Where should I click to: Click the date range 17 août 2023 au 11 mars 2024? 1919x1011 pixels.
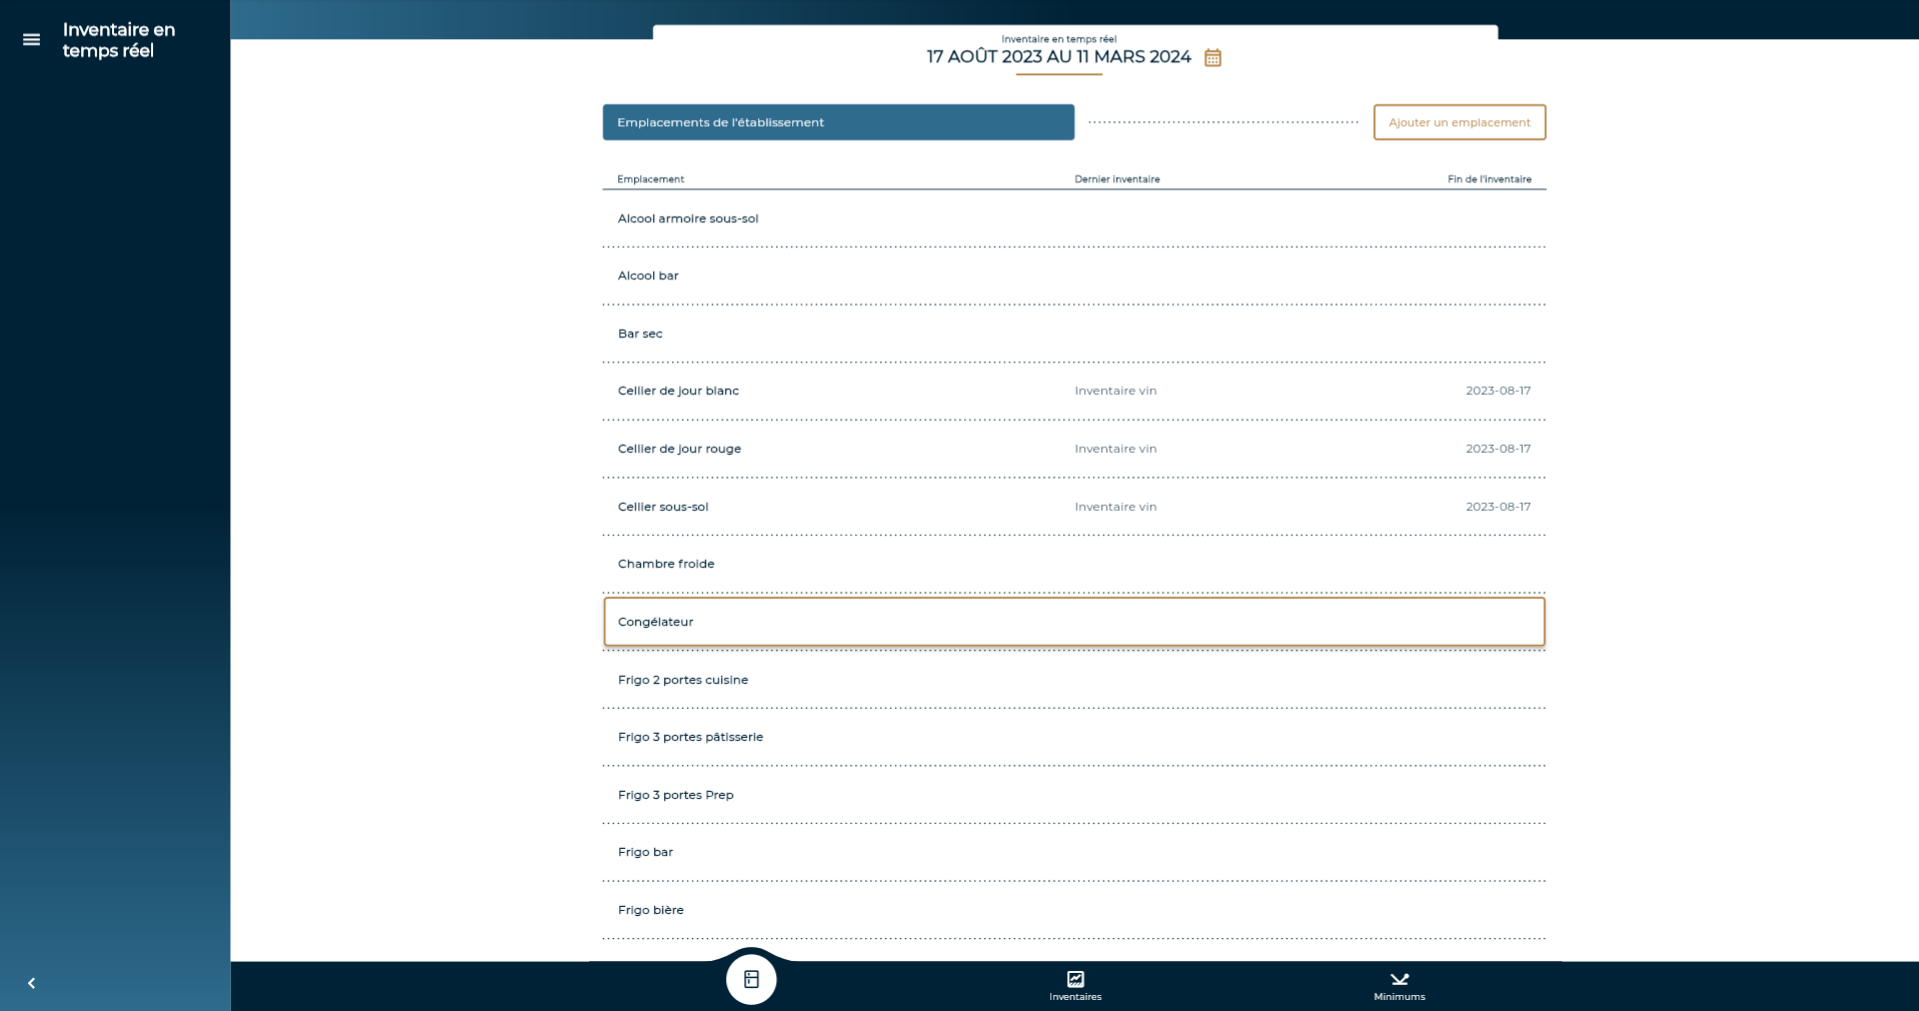(x=1058, y=57)
